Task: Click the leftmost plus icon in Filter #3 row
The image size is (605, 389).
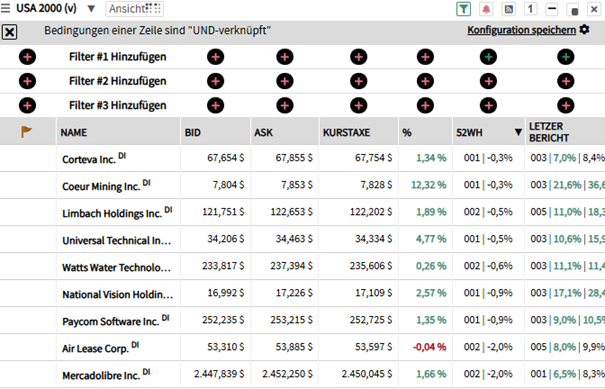Action: 27,105
